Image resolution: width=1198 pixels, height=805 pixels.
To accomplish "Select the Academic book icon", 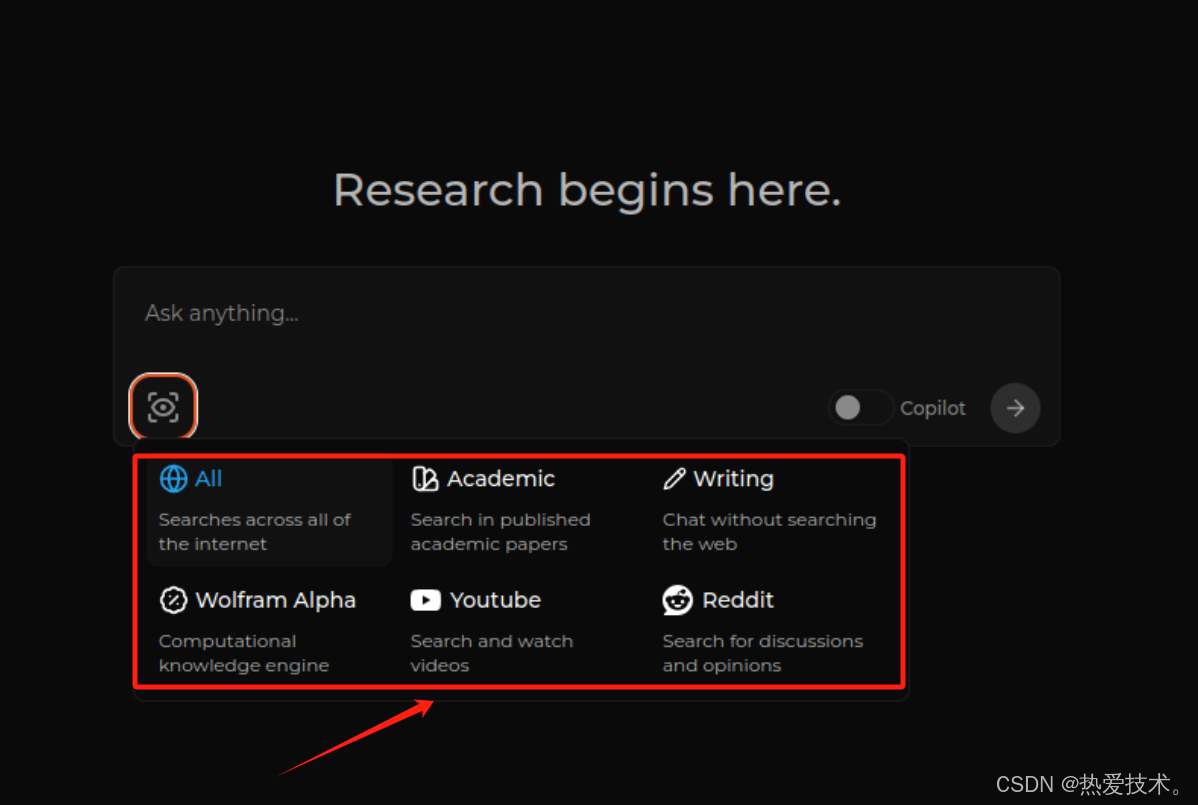I will click(425, 479).
